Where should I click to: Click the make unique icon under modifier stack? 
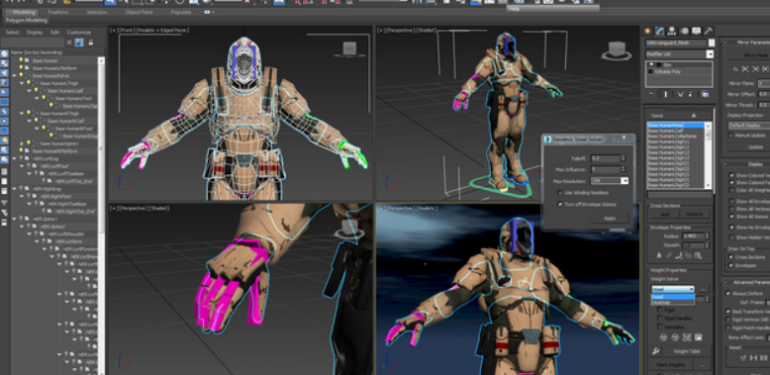(681, 94)
